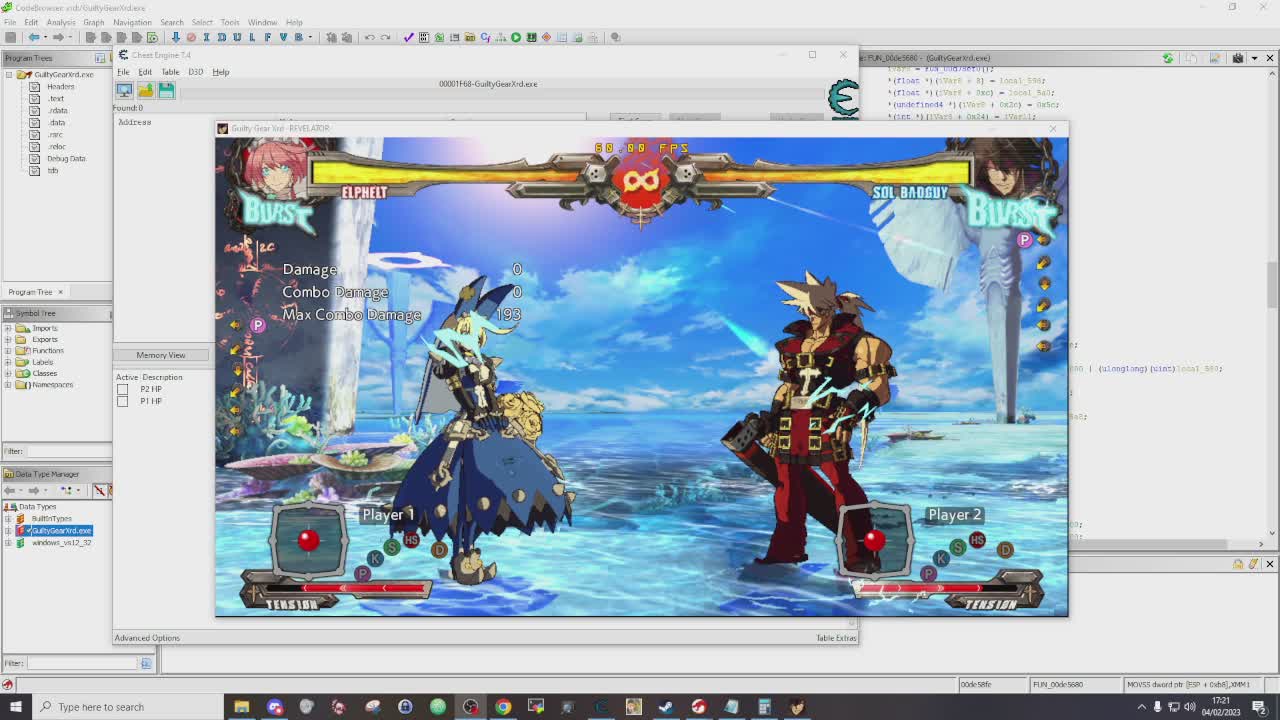Expand the Classes folder in Symbol Tree
Image resolution: width=1280 pixels, height=720 pixels.
coord(8,373)
